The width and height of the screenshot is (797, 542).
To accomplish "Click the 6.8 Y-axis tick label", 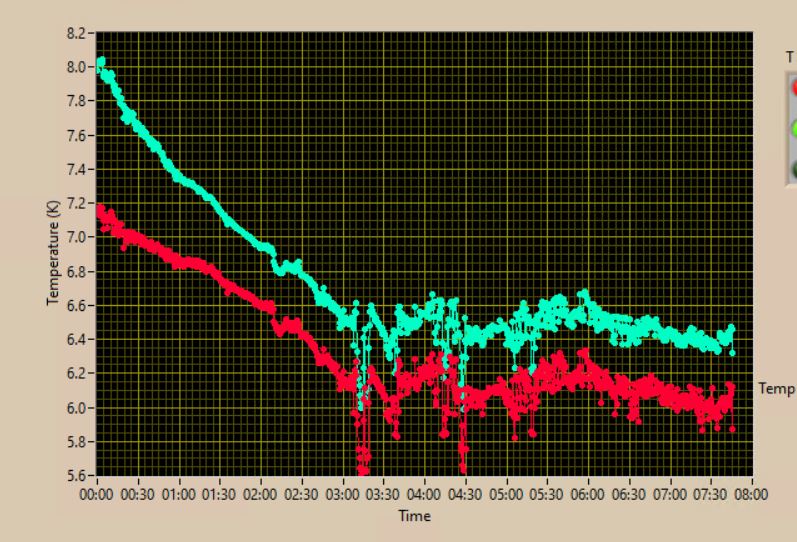I will (76, 272).
